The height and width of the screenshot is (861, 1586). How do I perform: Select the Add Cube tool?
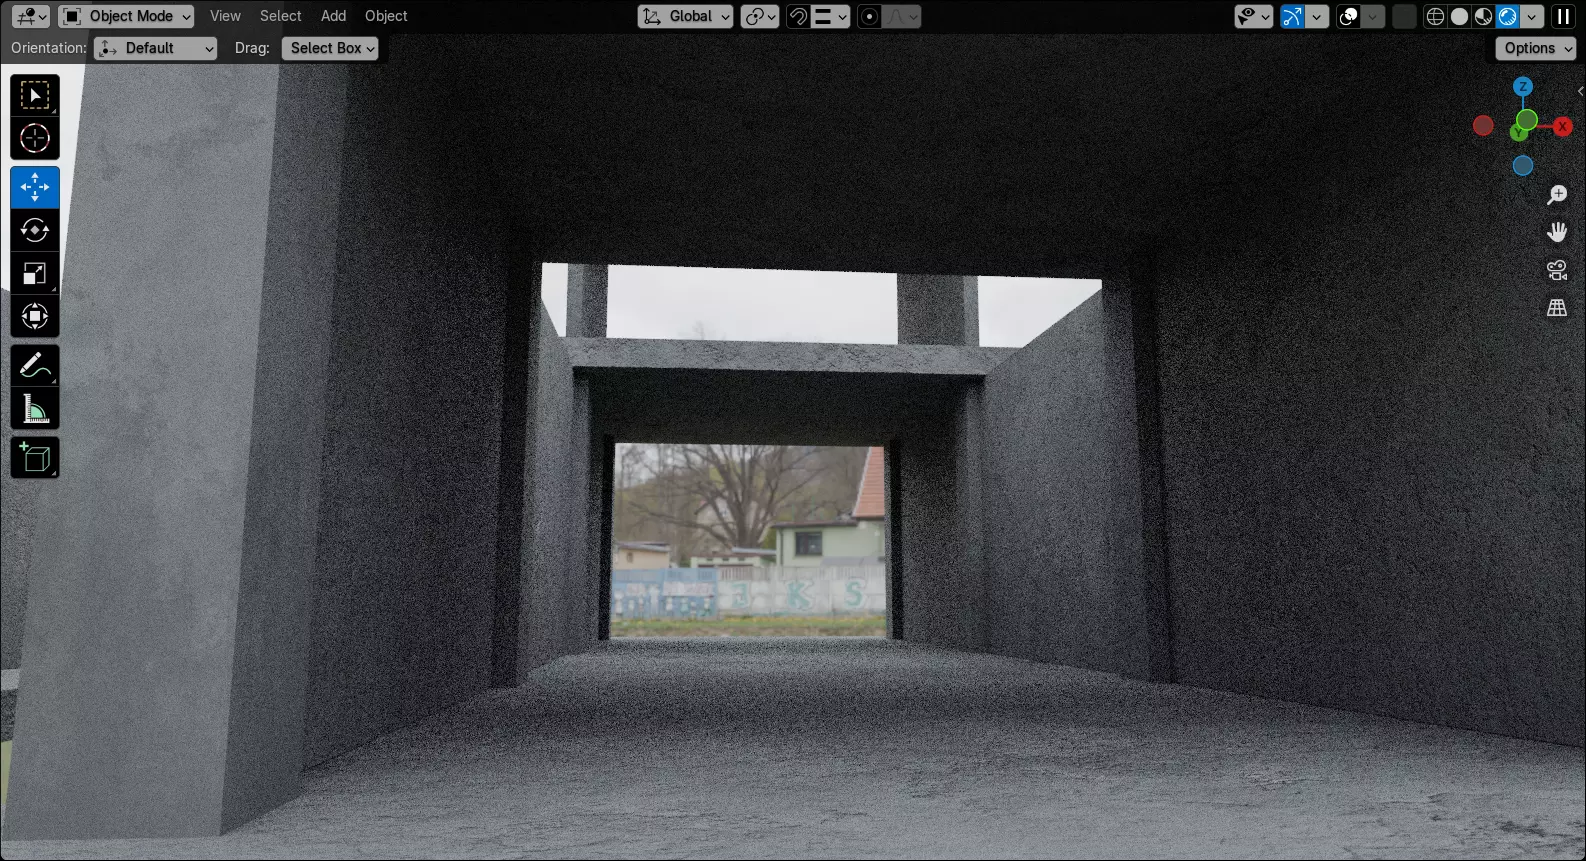pos(35,457)
